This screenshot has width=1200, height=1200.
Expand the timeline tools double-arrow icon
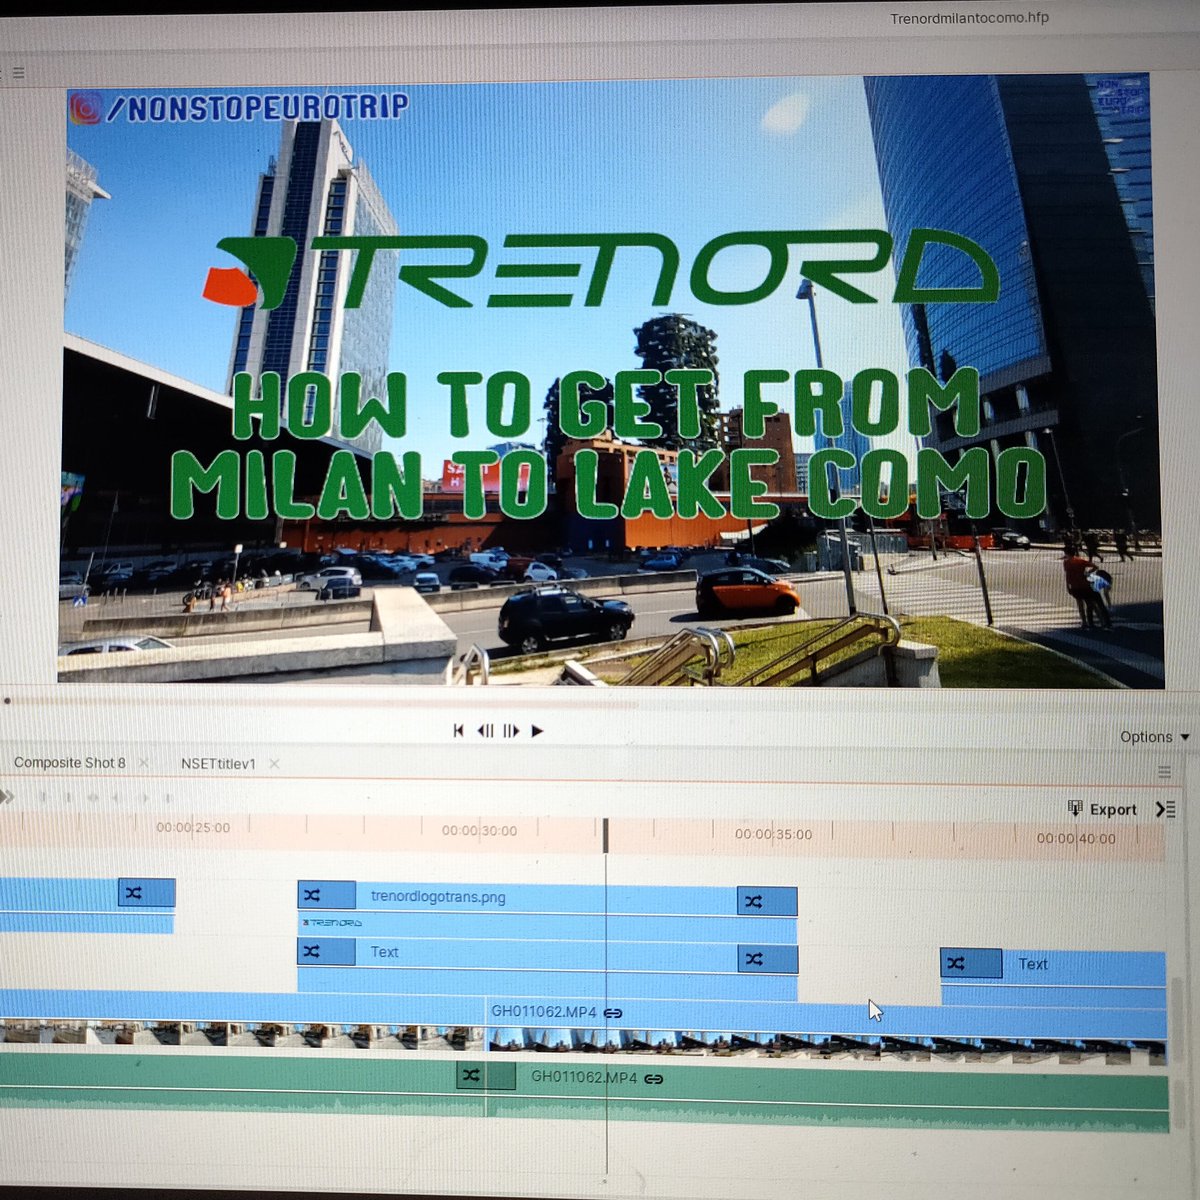7,797
